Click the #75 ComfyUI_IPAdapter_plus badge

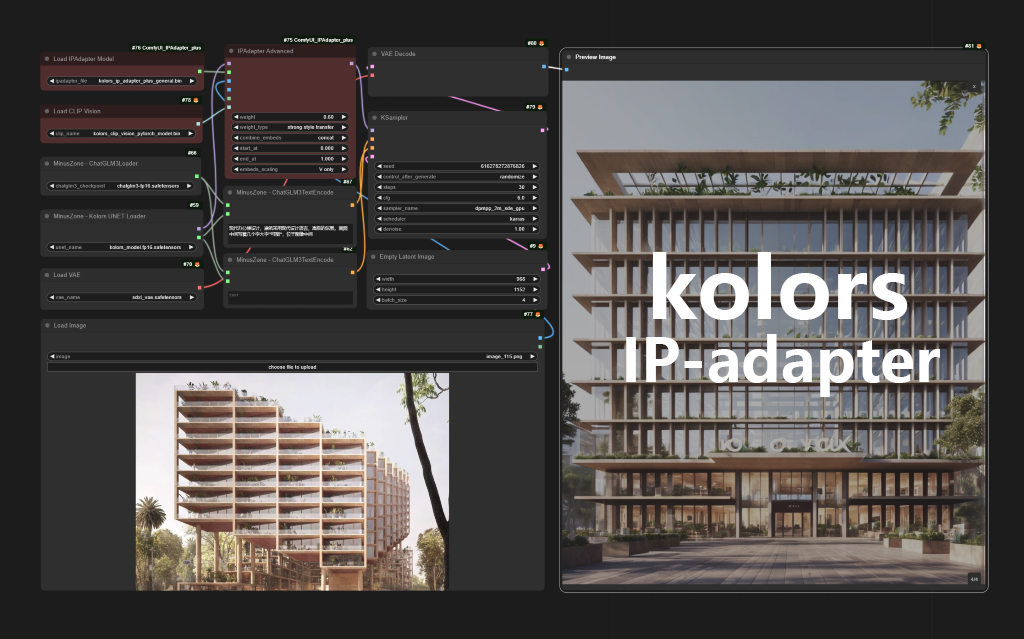tap(318, 40)
